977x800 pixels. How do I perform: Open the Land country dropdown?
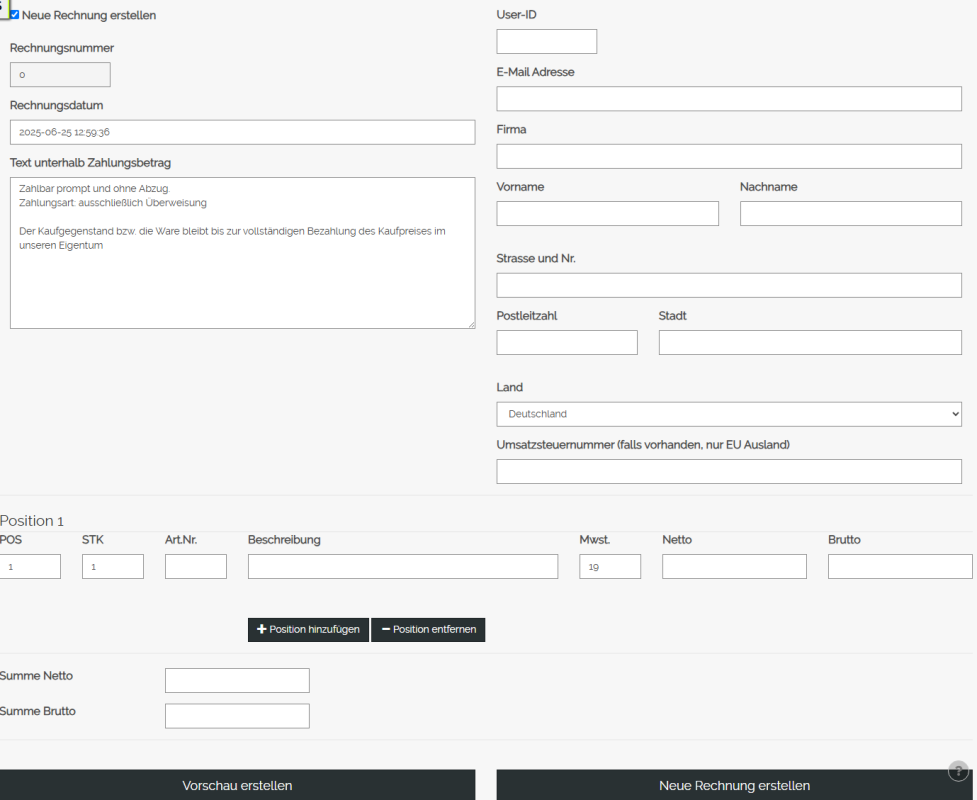coord(728,413)
